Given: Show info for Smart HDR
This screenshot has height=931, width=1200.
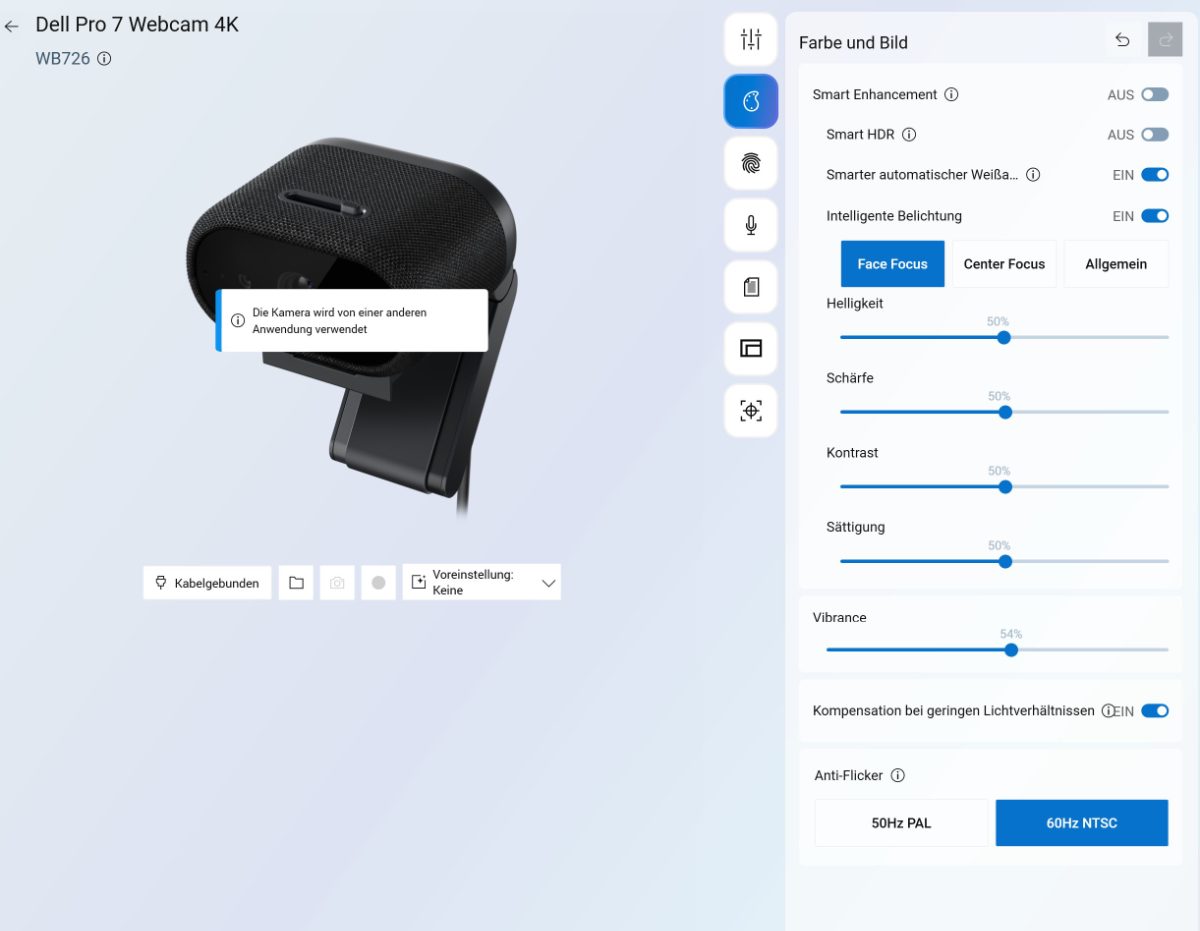Looking at the screenshot, I should (x=909, y=135).
